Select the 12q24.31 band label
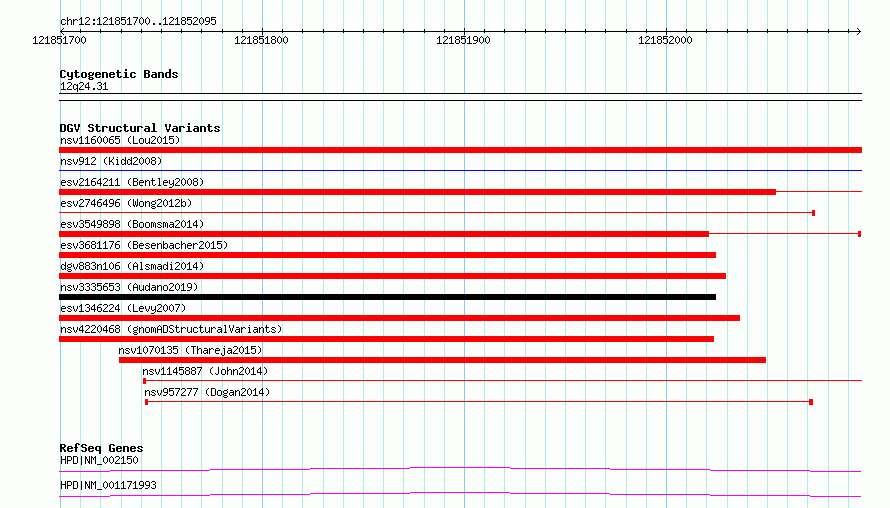Image resolution: width=890 pixels, height=508 pixels. pyautogui.click(x=84, y=86)
